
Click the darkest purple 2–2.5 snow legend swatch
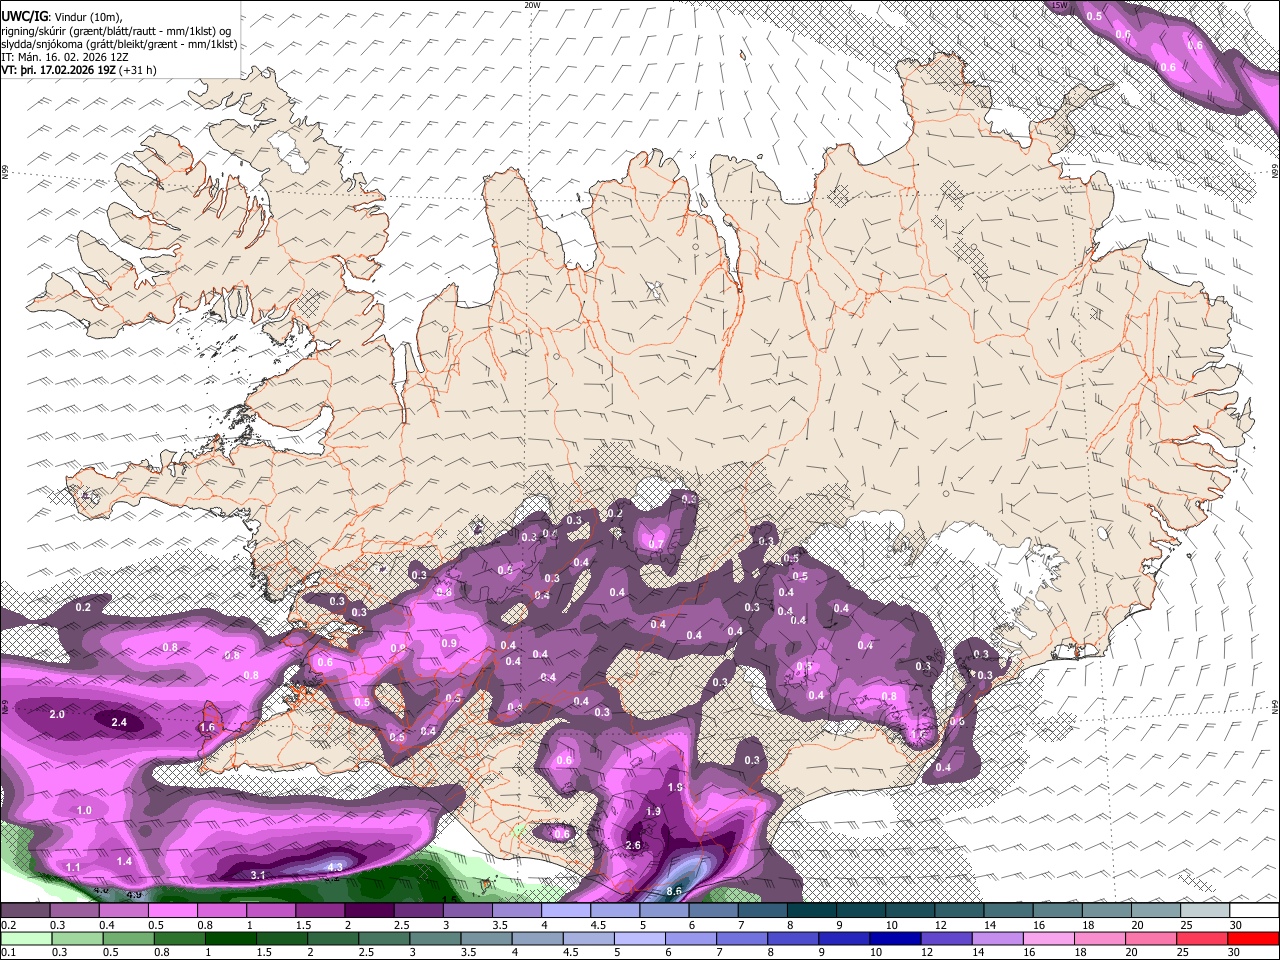tap(368, 910)
